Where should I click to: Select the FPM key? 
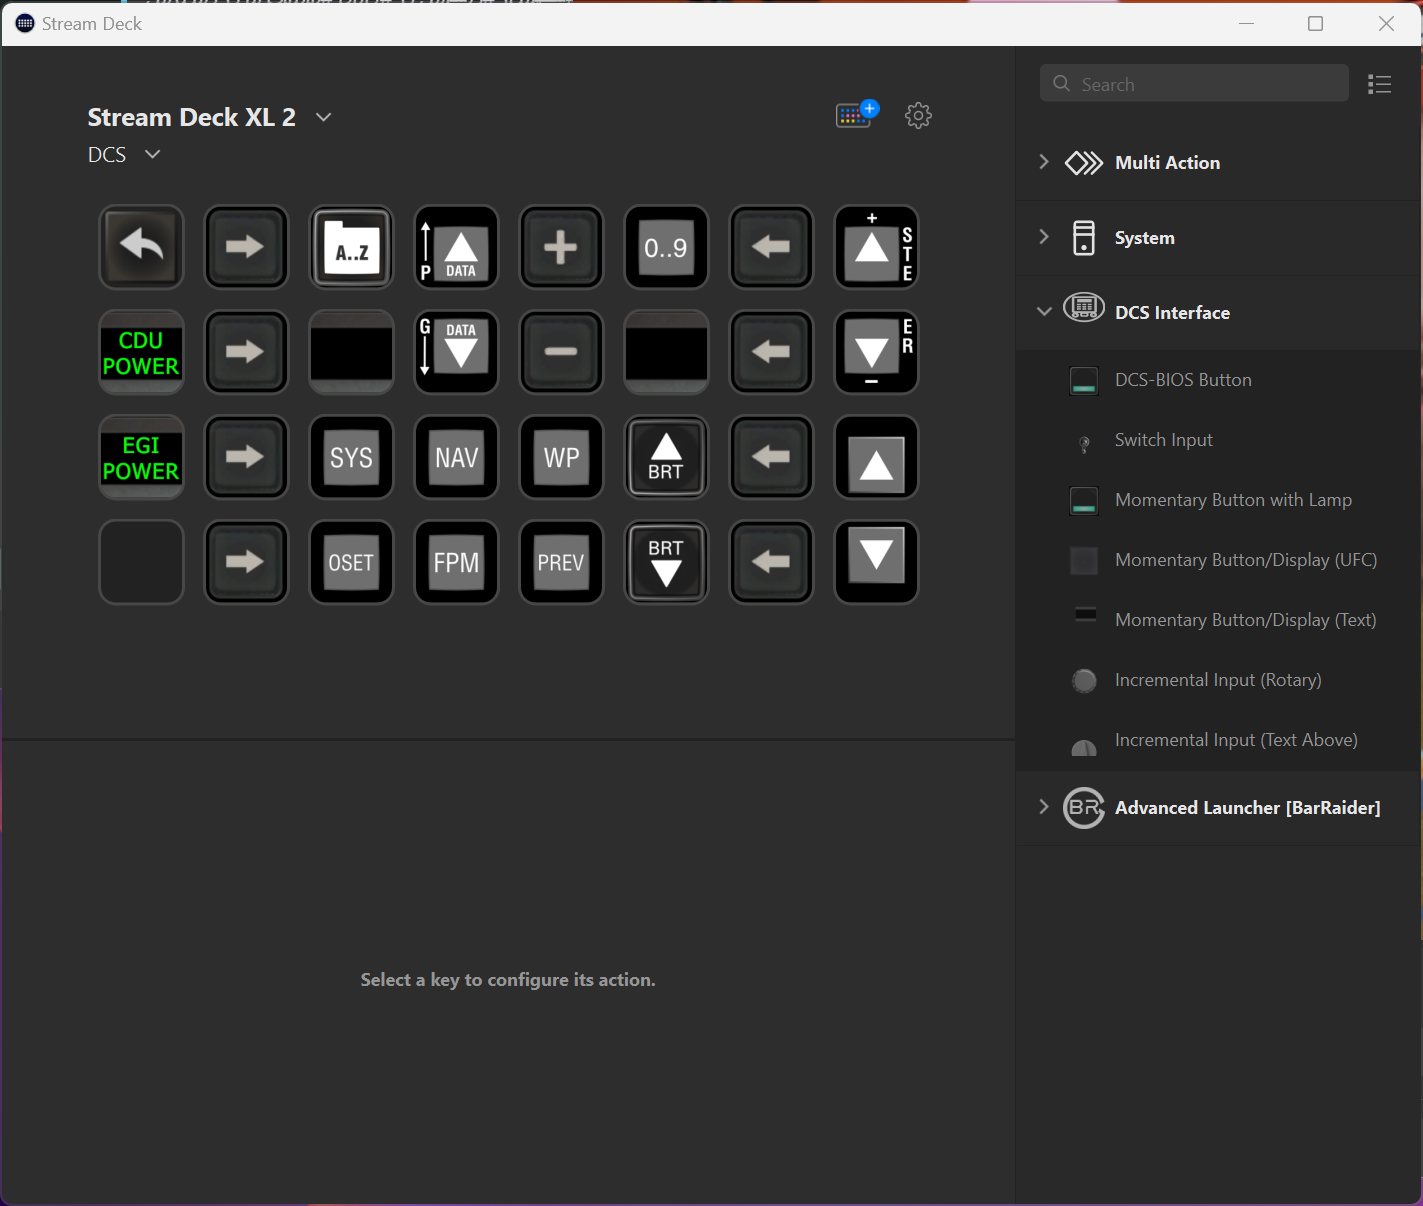(456, 562)
